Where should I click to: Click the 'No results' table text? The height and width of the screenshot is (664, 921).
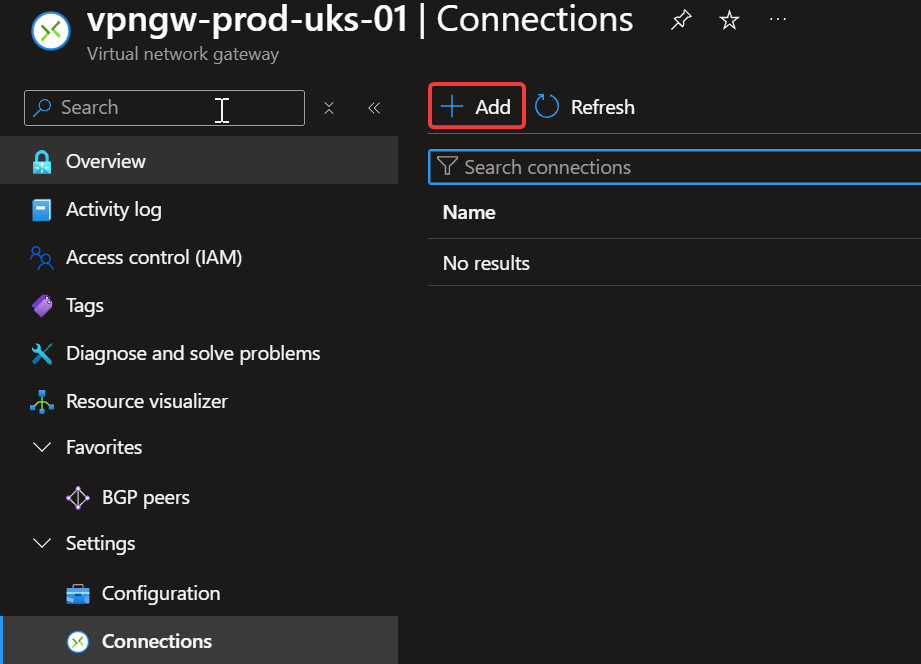coord(486,263)
